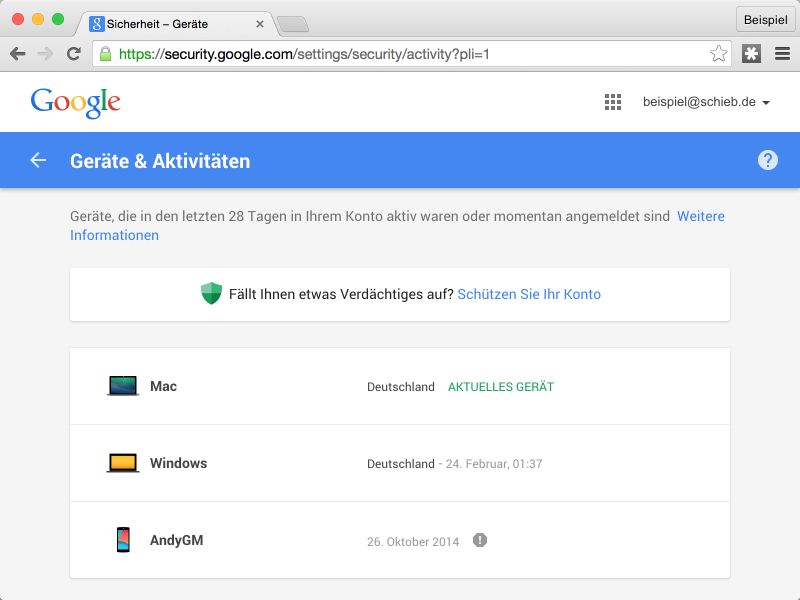Click the Geräte & Aktivitäten heading

coord(160,161)
